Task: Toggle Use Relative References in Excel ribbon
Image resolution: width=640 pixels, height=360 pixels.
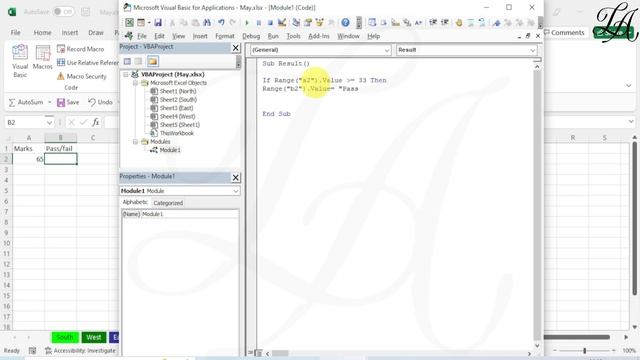Action: pyautogui.click(x=87, y=62)
